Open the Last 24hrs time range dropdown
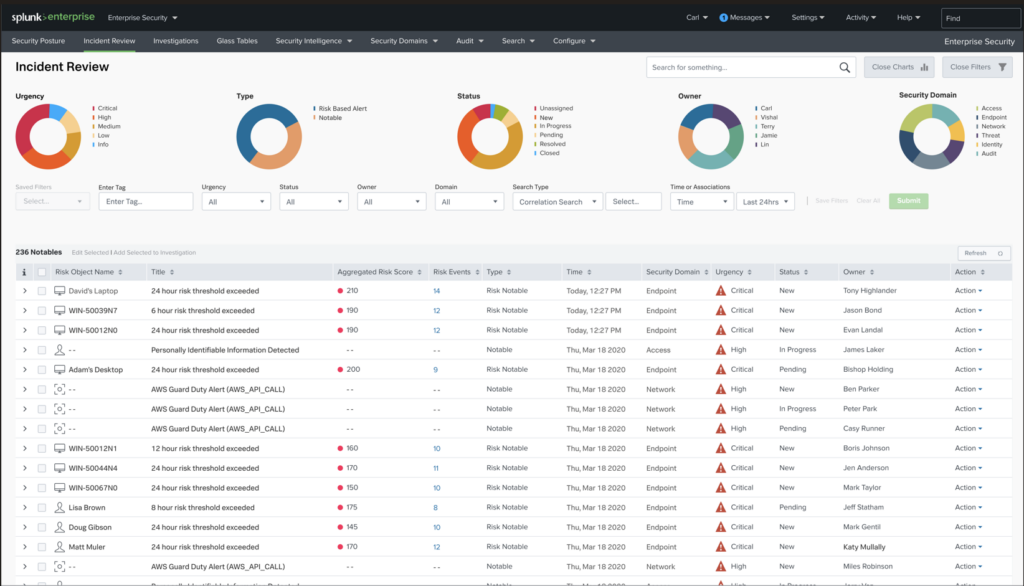This screenshot has width=1024, height=586. [765, 200]
